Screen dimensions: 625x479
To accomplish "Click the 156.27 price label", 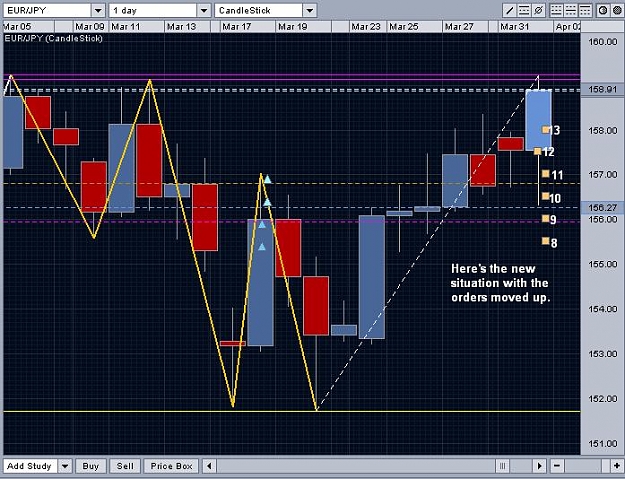I will (602, 208).
